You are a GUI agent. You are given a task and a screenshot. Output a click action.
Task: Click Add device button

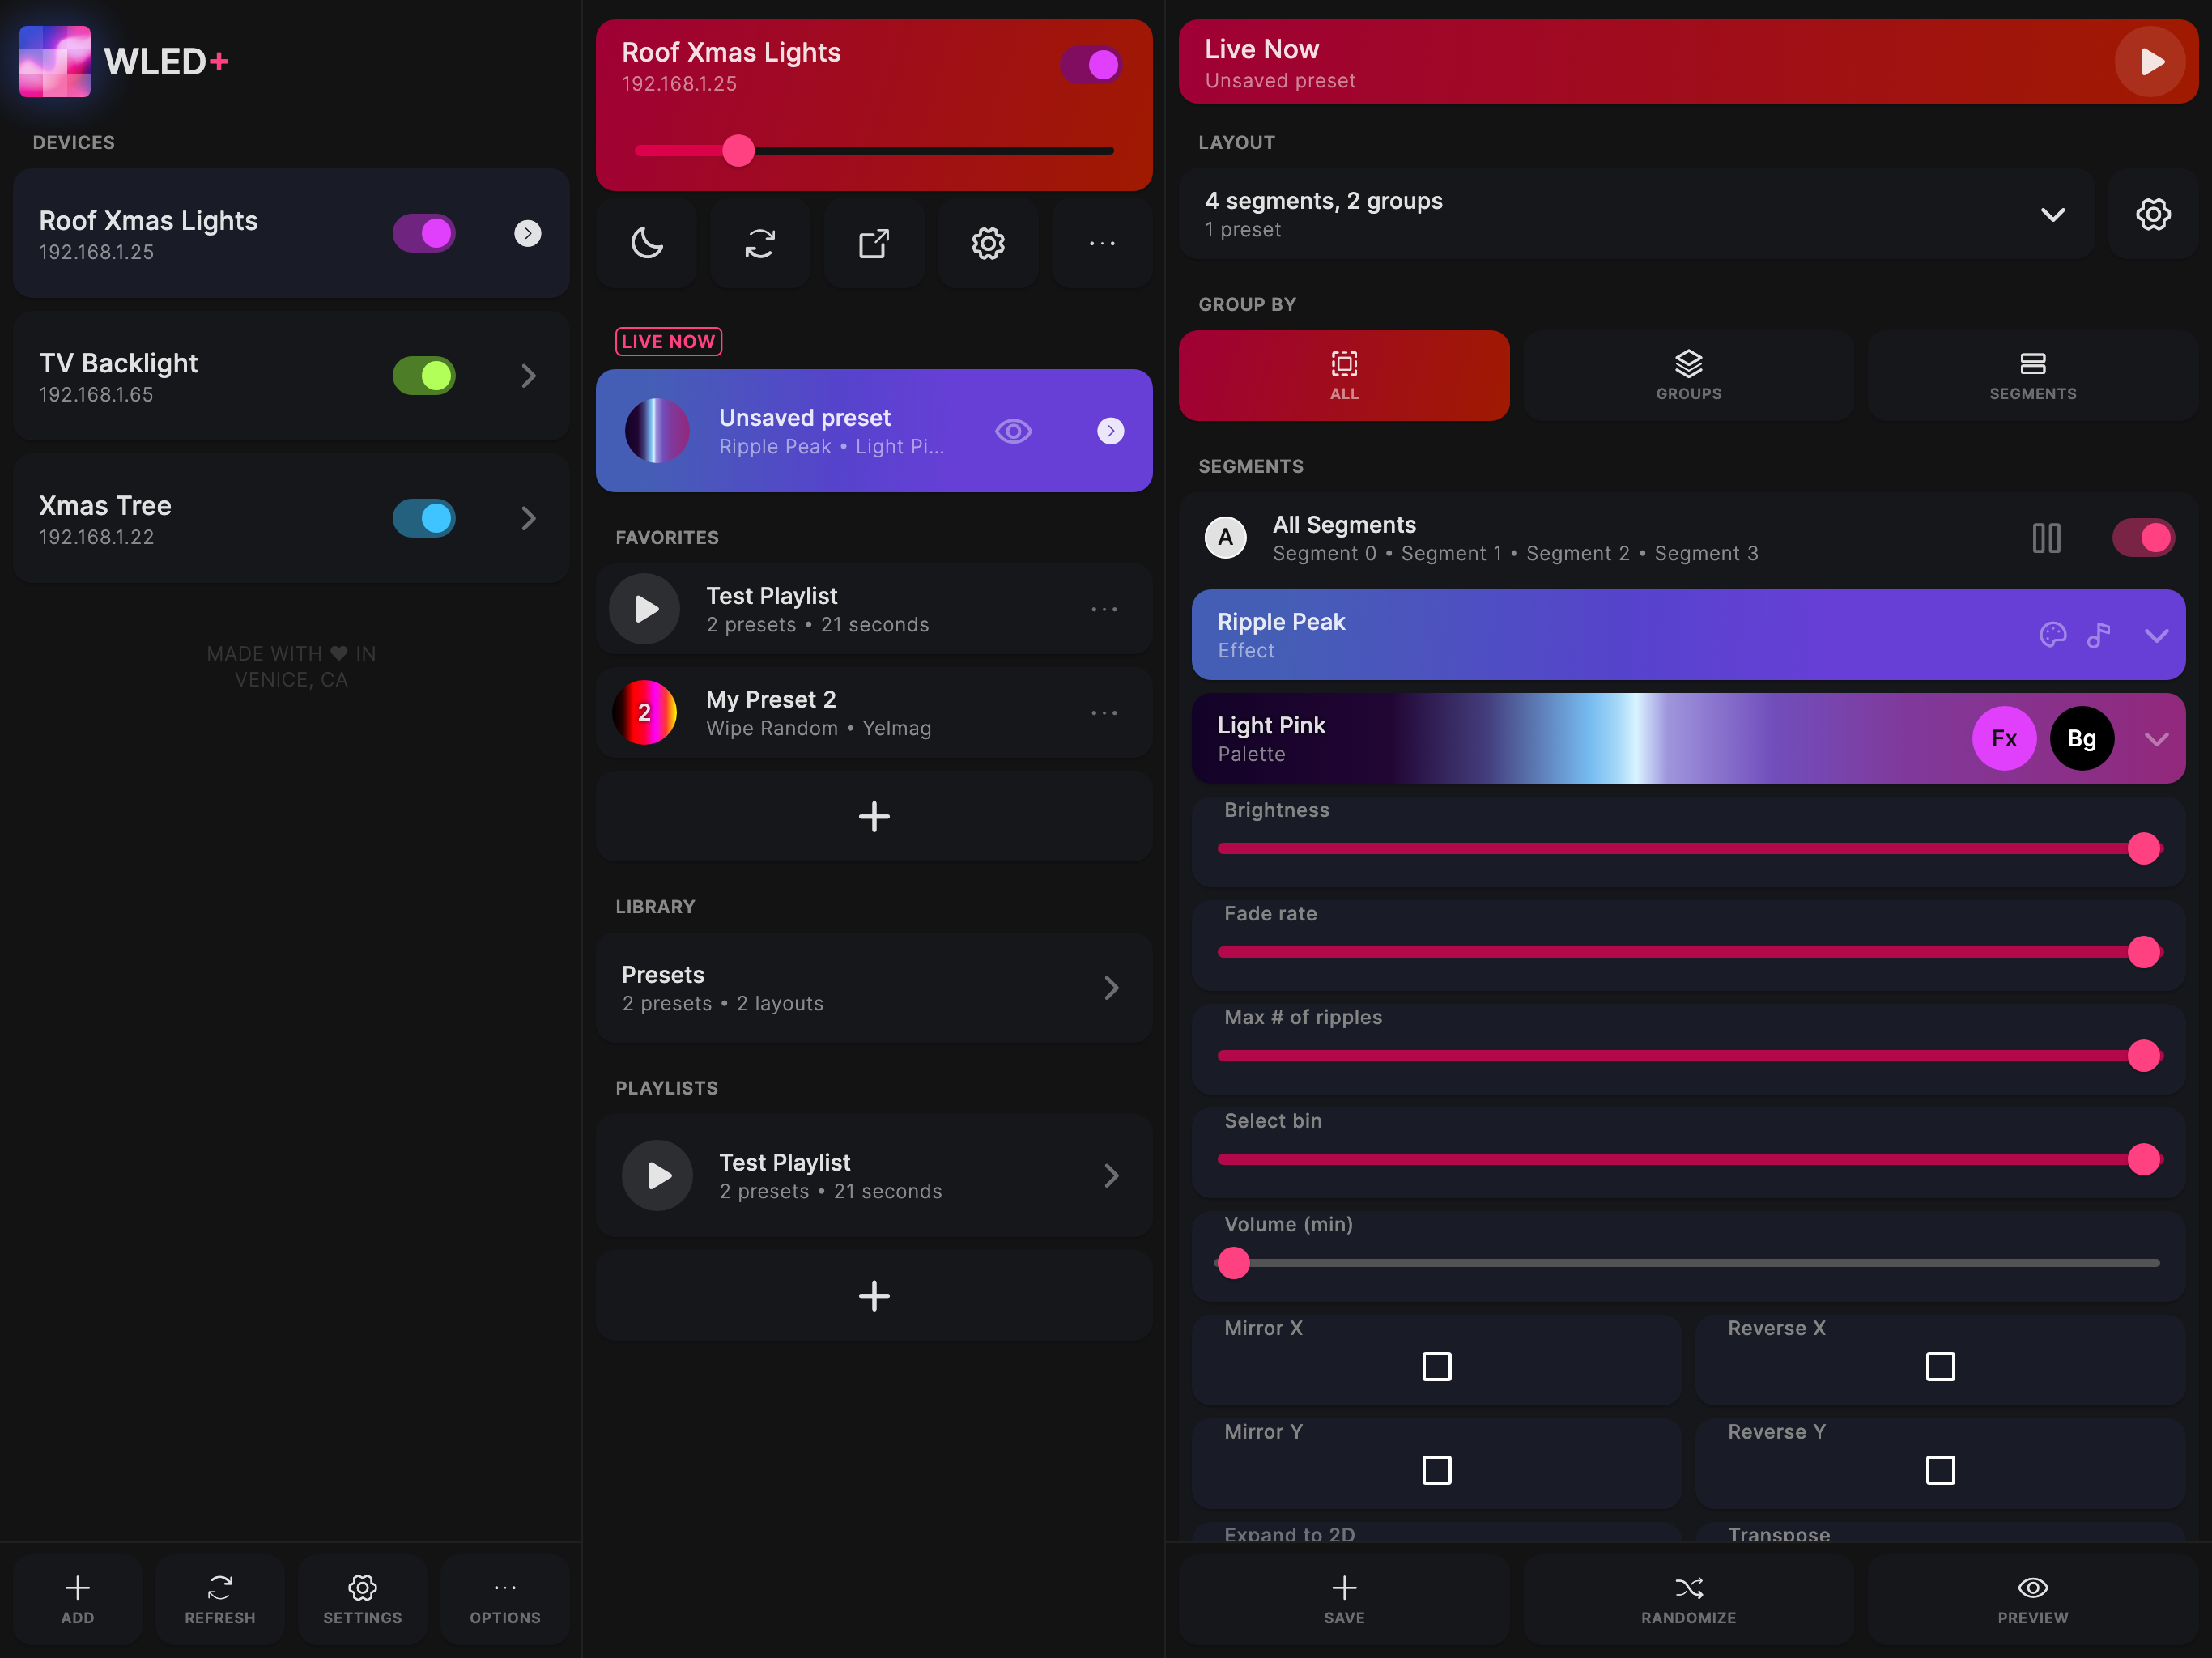[77, 1599]
